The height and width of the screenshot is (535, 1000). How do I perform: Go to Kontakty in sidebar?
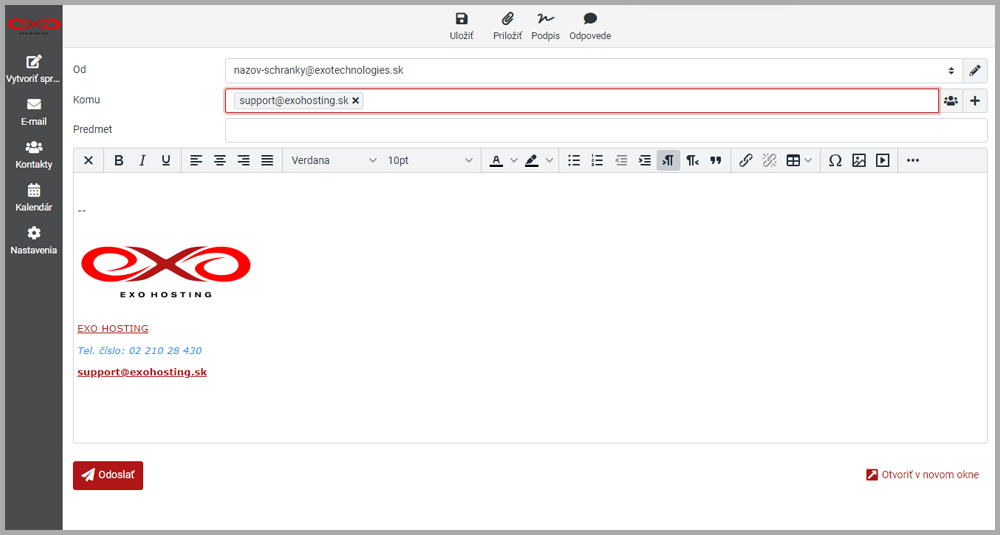[x=34, y=154]
